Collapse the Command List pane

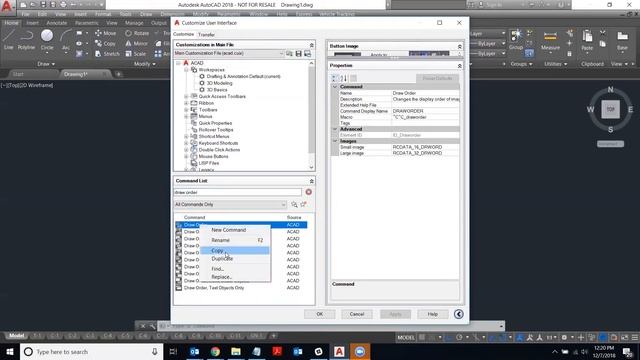[311, 181]
